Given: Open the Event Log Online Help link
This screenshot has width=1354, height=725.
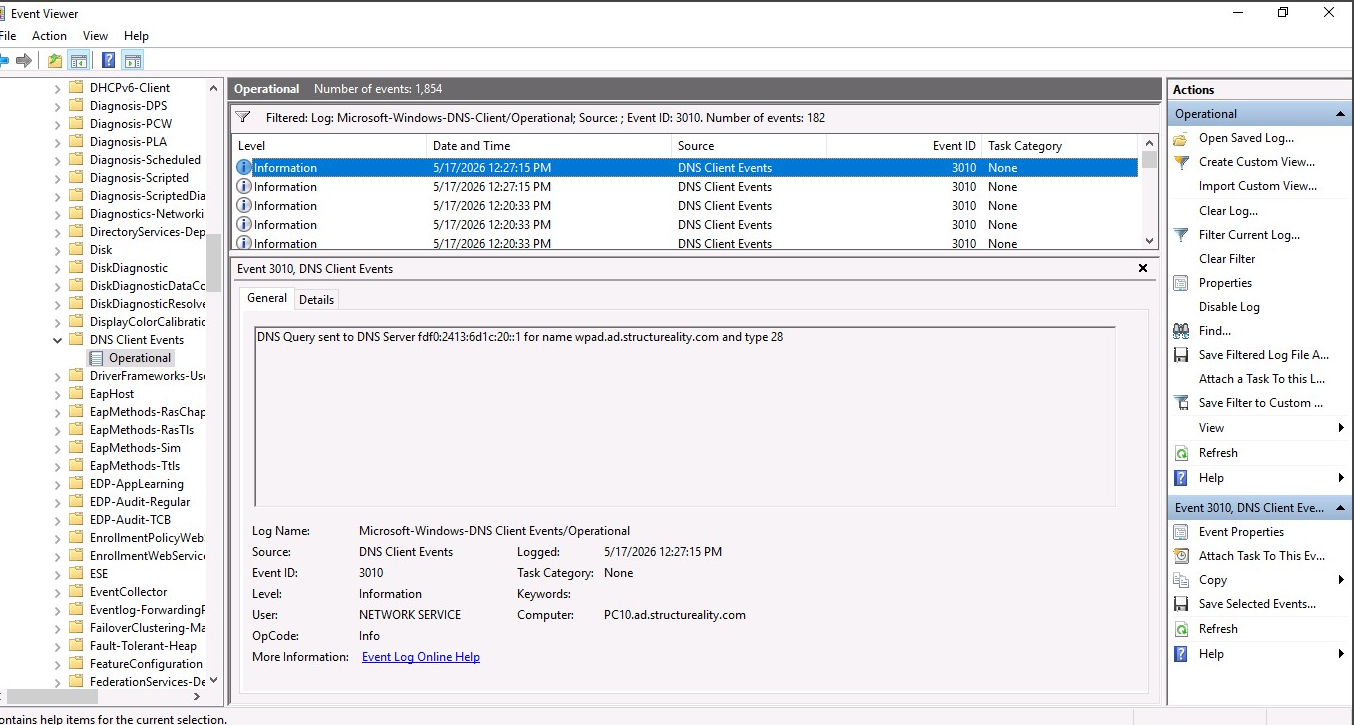Looking at the screenshot, I should (421, 657).
